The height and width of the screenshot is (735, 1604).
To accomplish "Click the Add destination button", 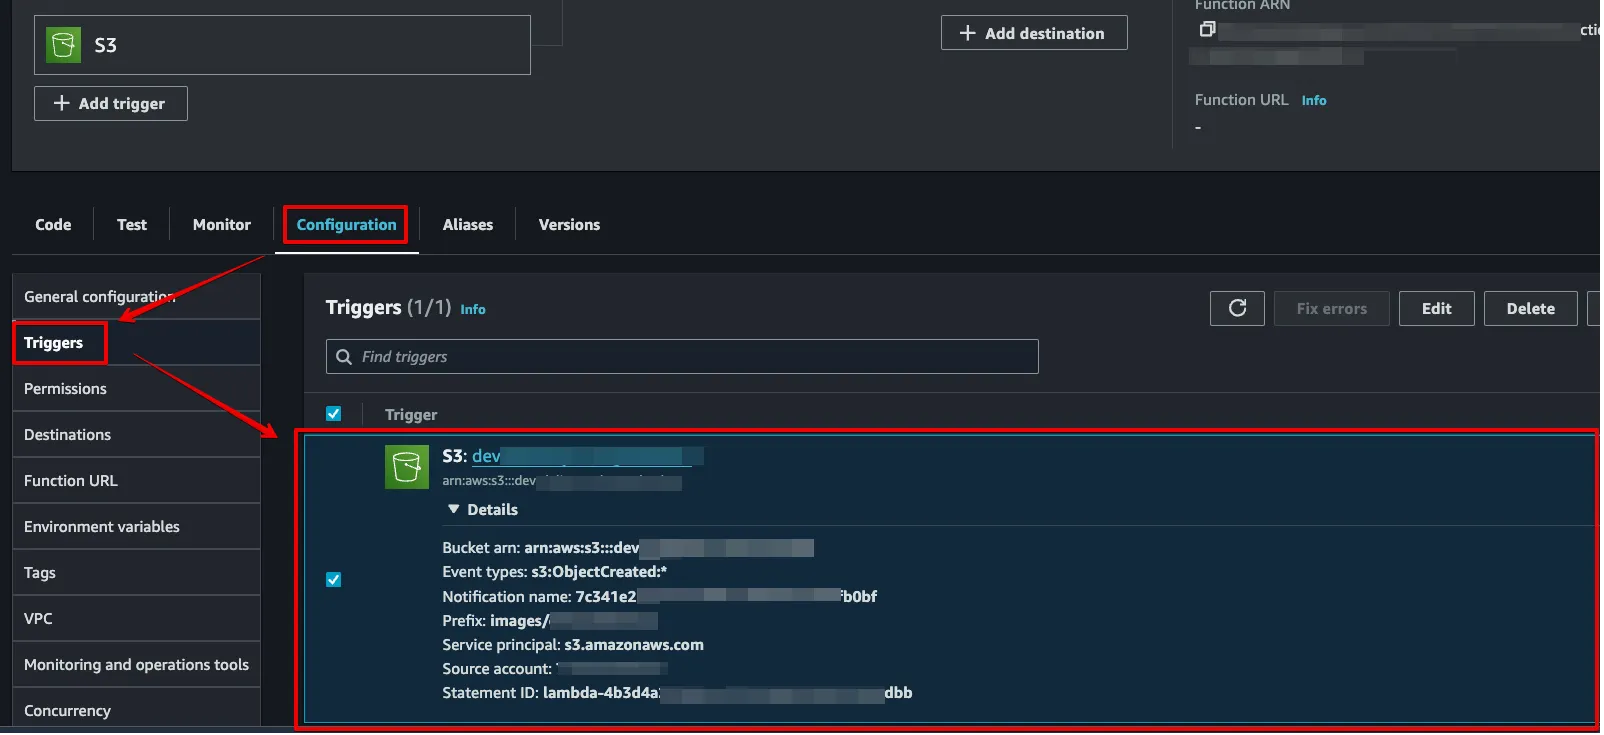I will pyautogui.click(x=1034, y=33).
